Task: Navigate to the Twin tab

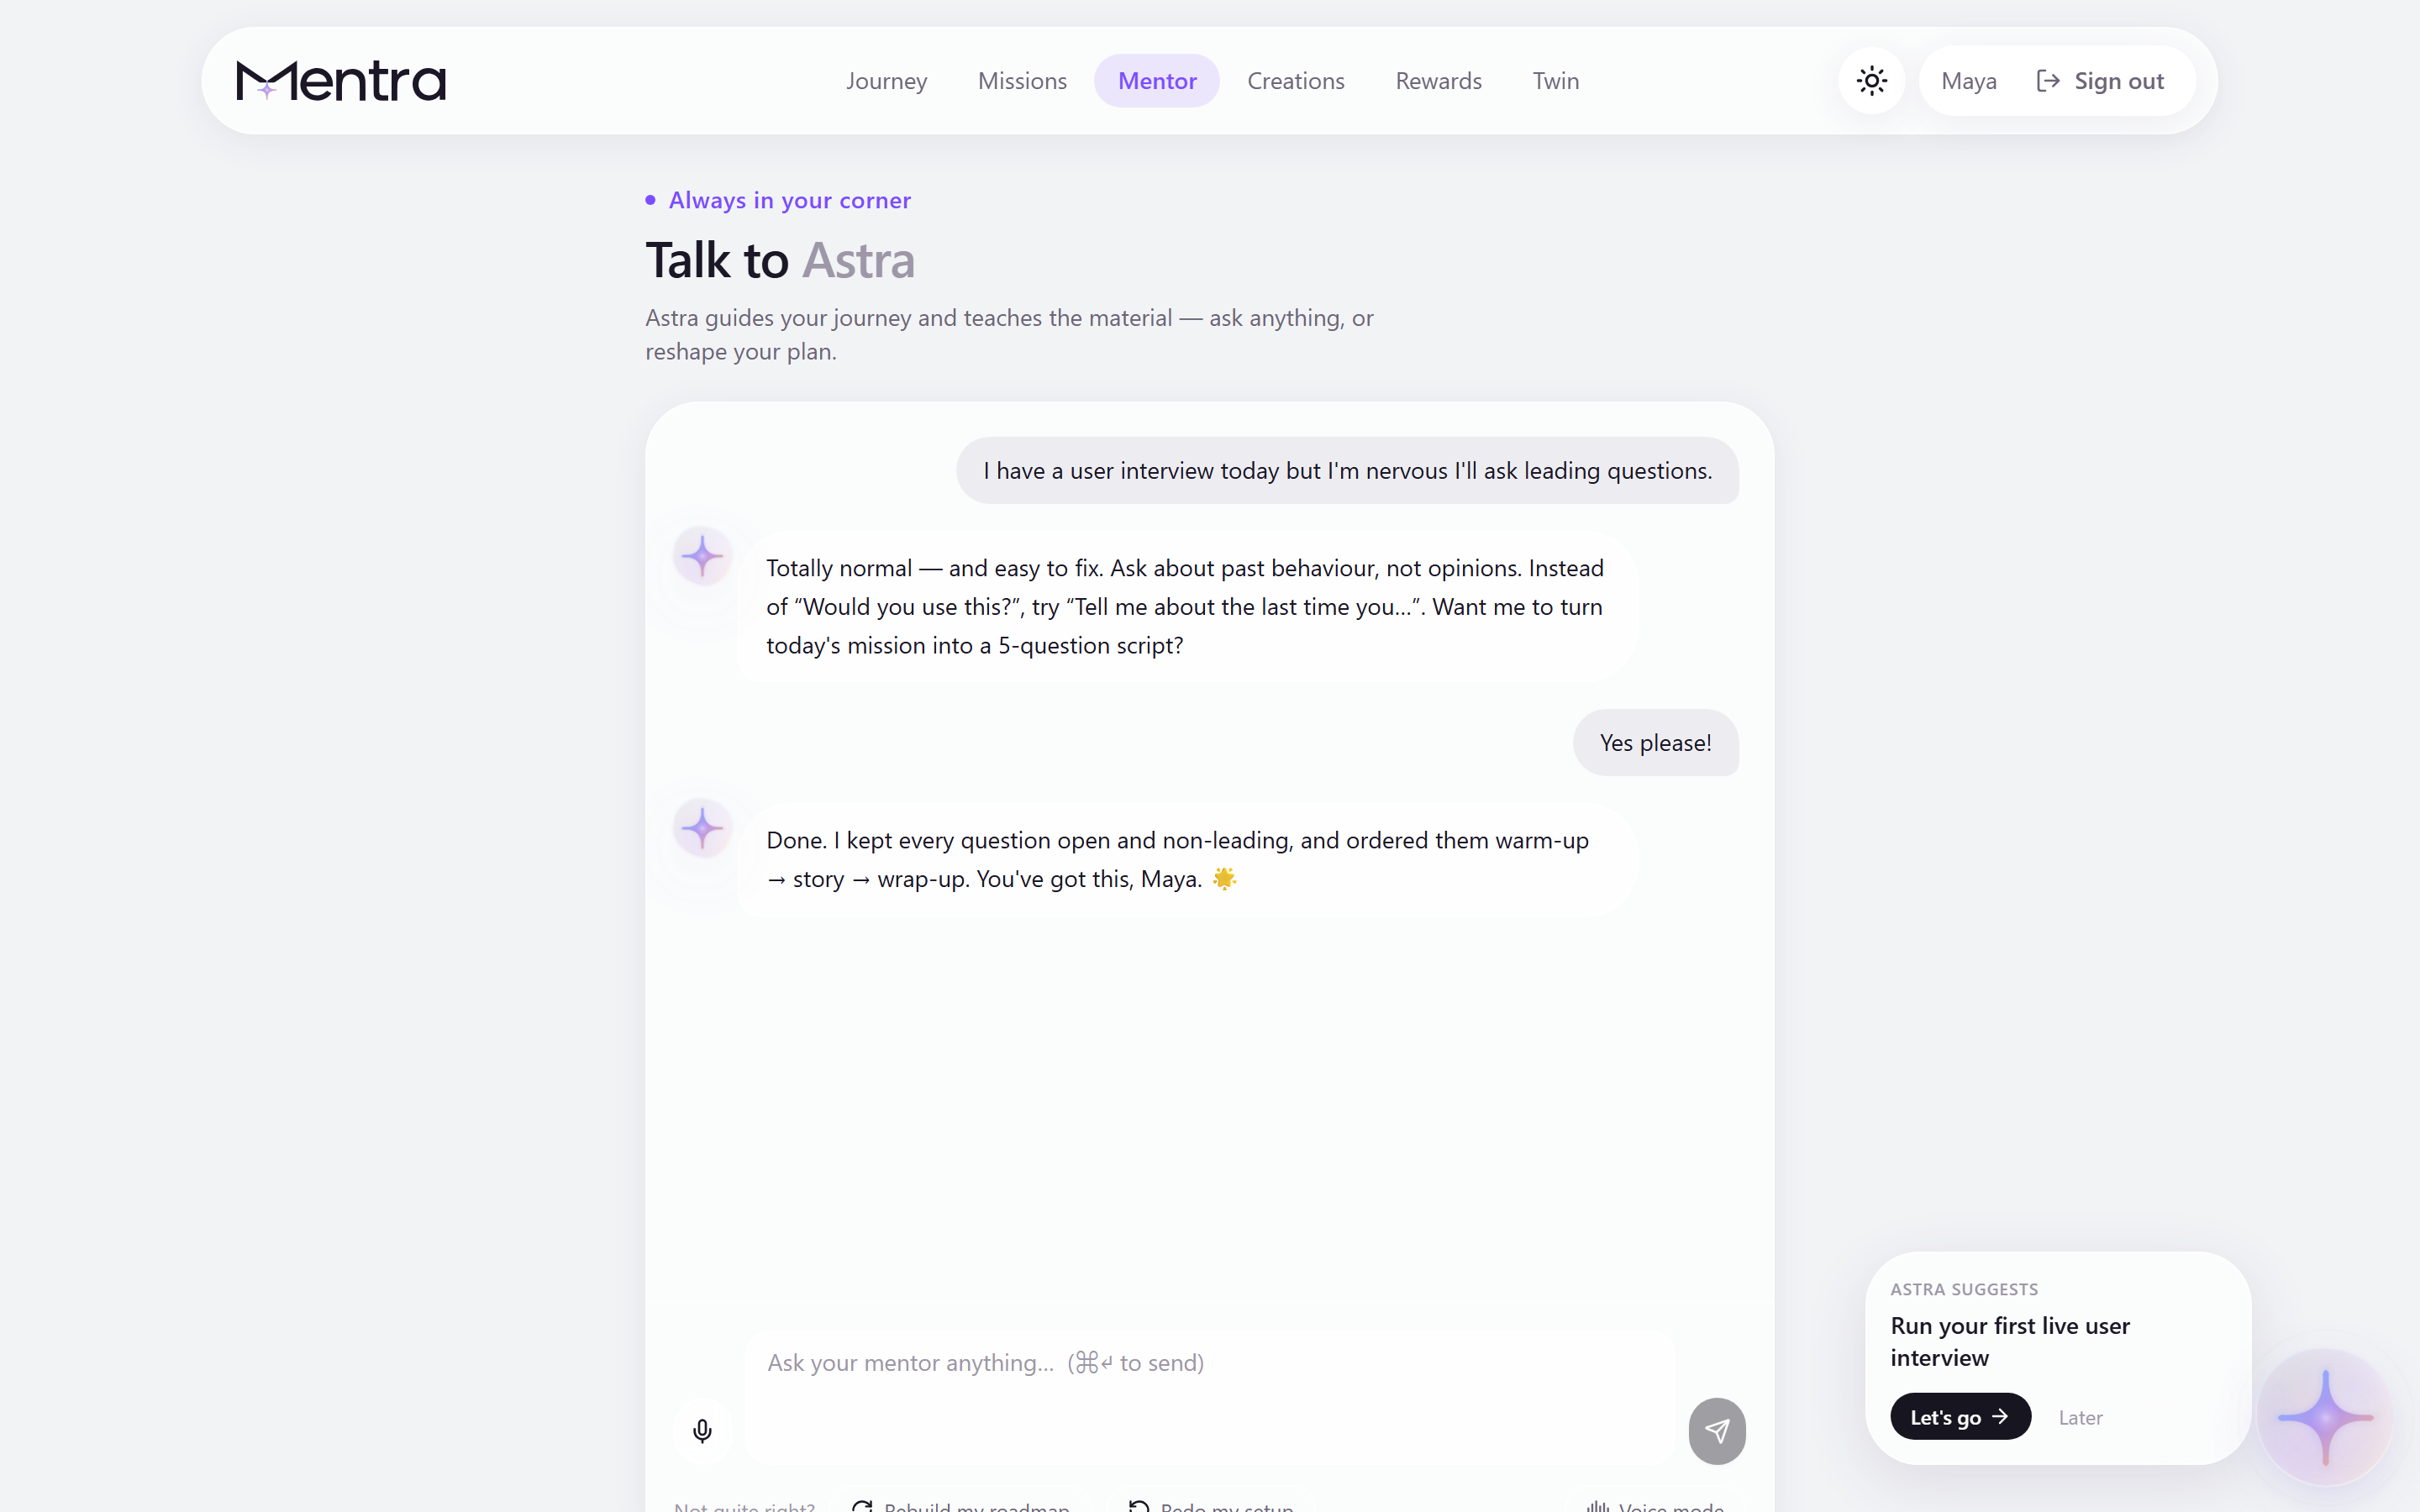Action: pyautogui.click(x=1555, y=81)
